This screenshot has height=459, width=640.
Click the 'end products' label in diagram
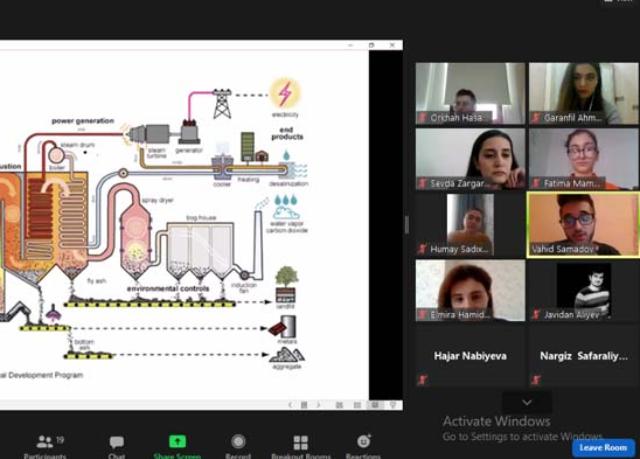(287, 133)
